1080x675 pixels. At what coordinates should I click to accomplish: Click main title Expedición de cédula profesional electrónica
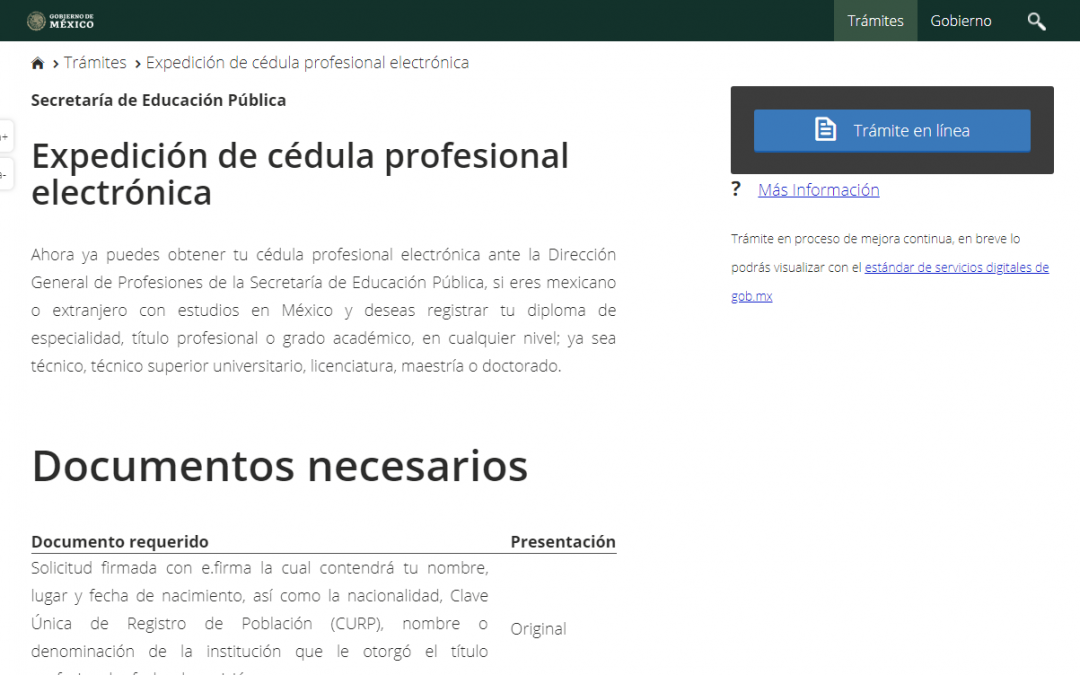click(x=300, y=174)
